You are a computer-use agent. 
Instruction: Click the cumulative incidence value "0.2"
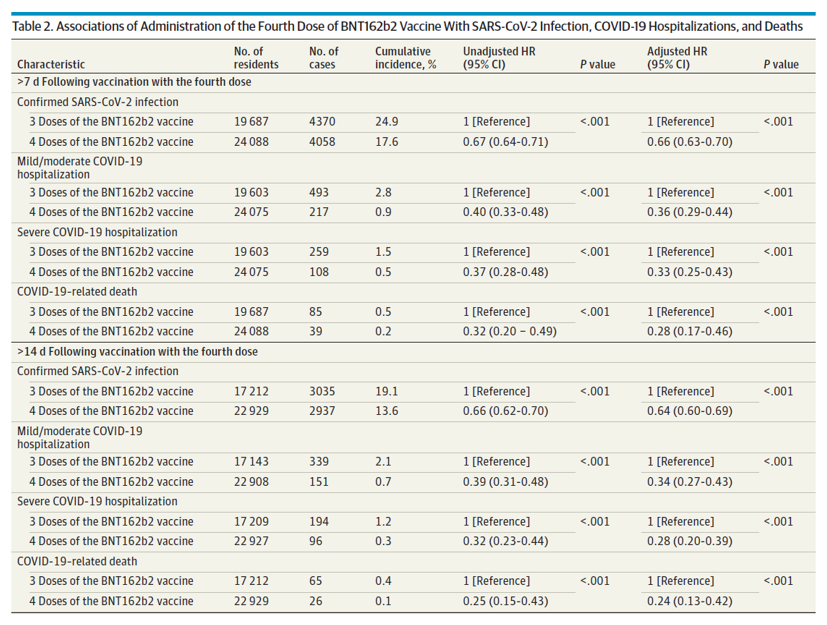pyautogui.click(x=383, y=332)
